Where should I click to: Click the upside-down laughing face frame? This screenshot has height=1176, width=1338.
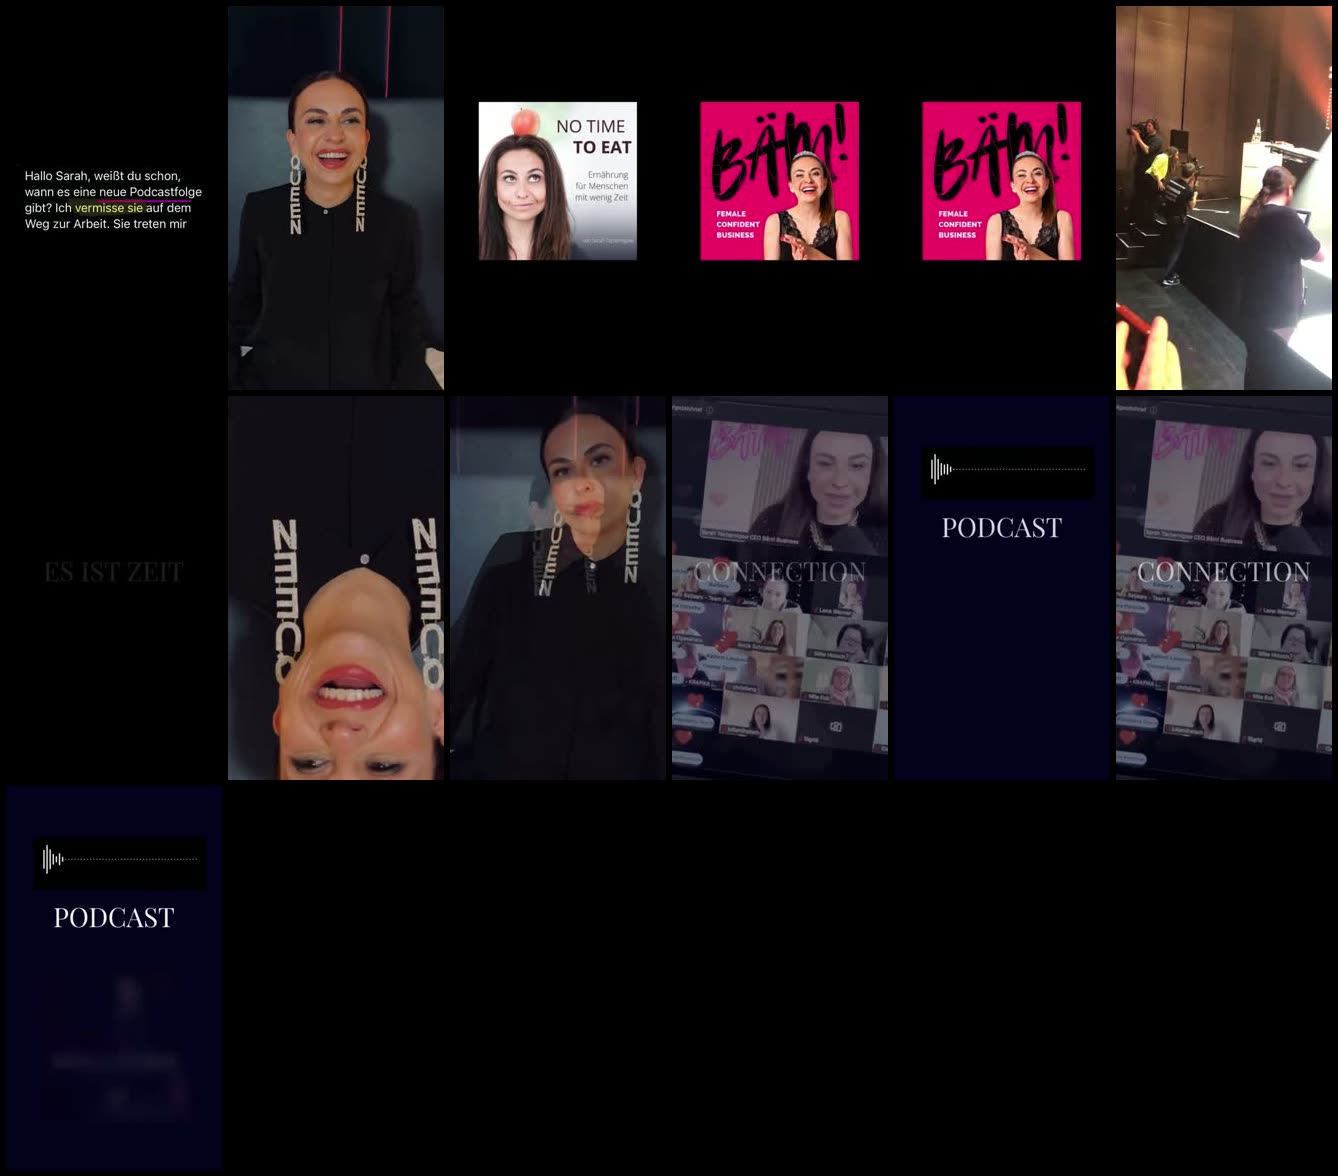(x=336, y=588)
